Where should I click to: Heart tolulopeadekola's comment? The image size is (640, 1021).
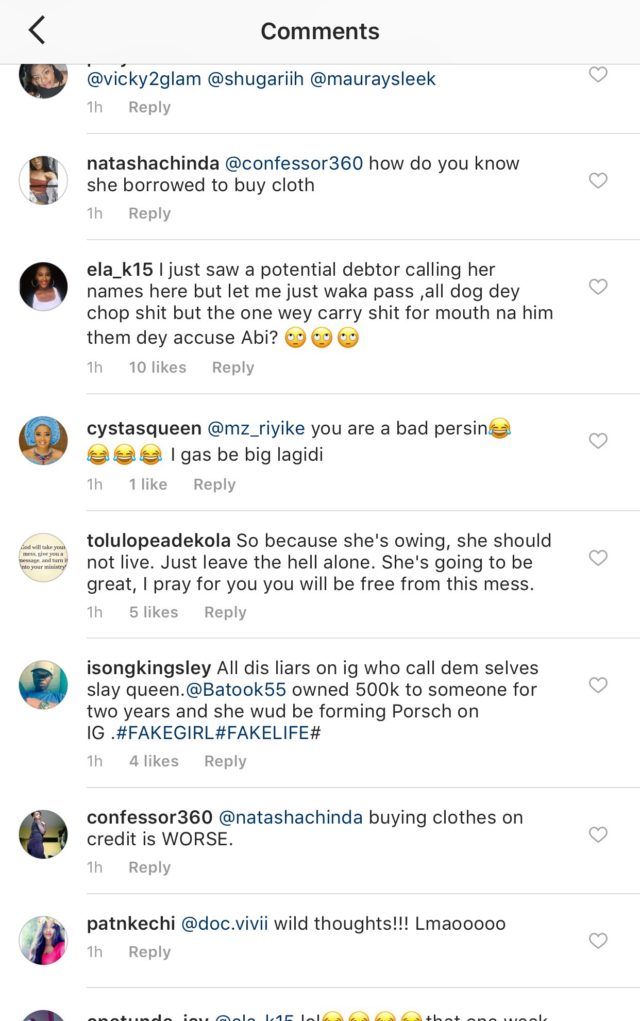[x=598, y=558]
